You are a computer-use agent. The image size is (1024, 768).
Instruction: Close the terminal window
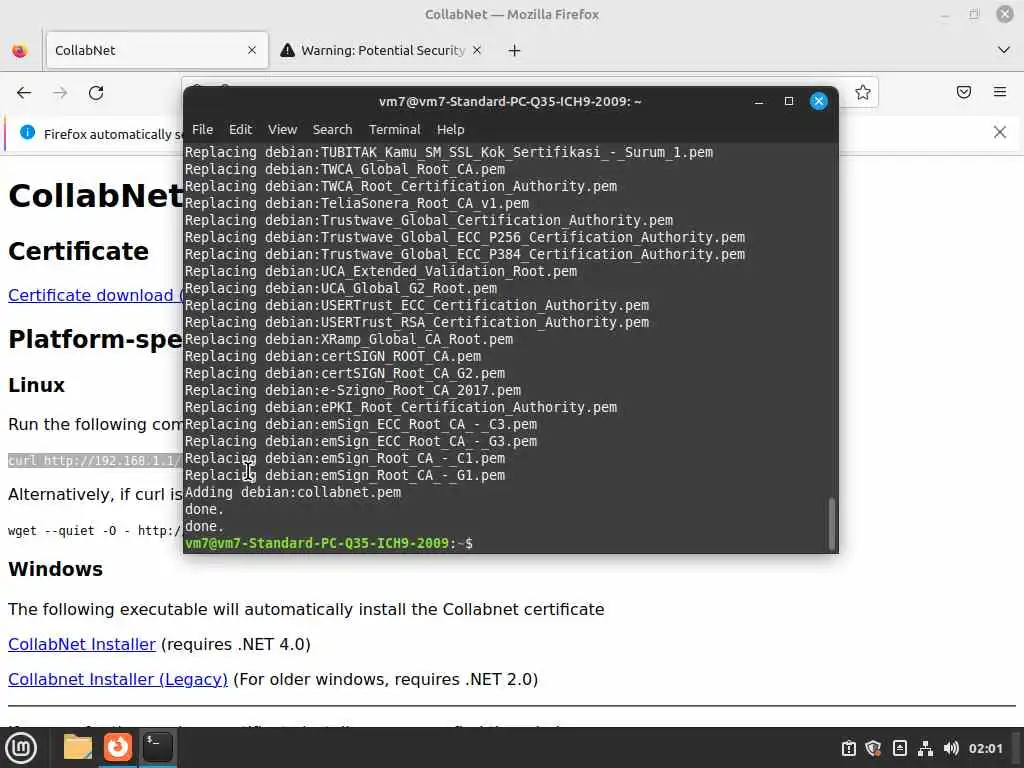point(819,101)
